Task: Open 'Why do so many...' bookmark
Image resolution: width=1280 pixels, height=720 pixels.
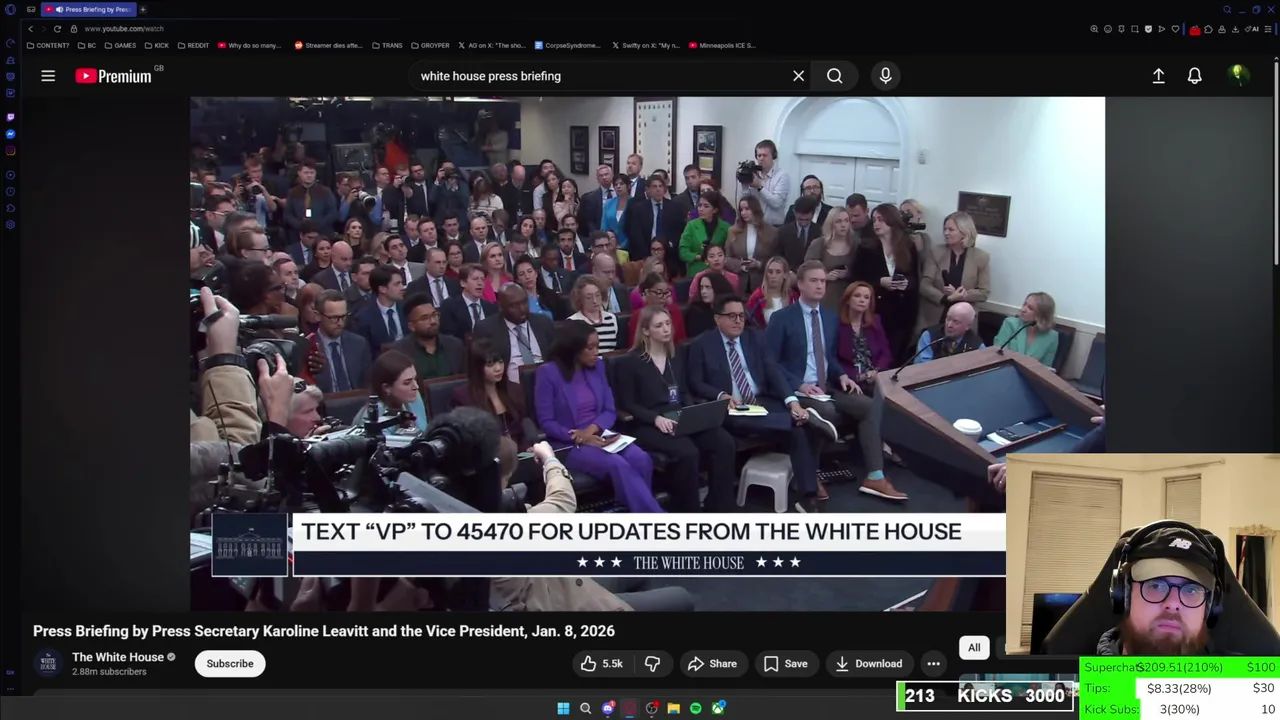Action: (250, 45)
